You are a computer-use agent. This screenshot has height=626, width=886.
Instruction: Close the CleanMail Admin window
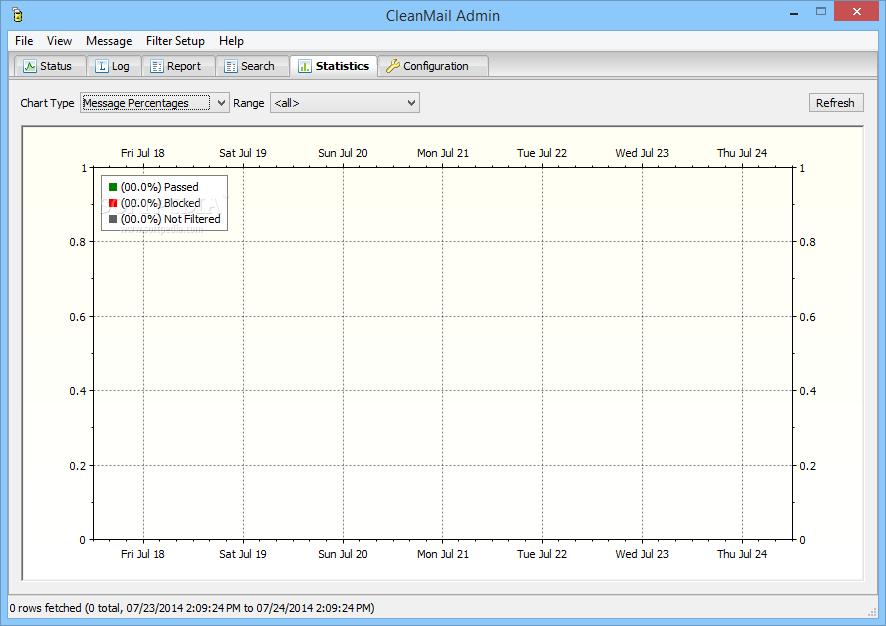[x=857, y=11]
